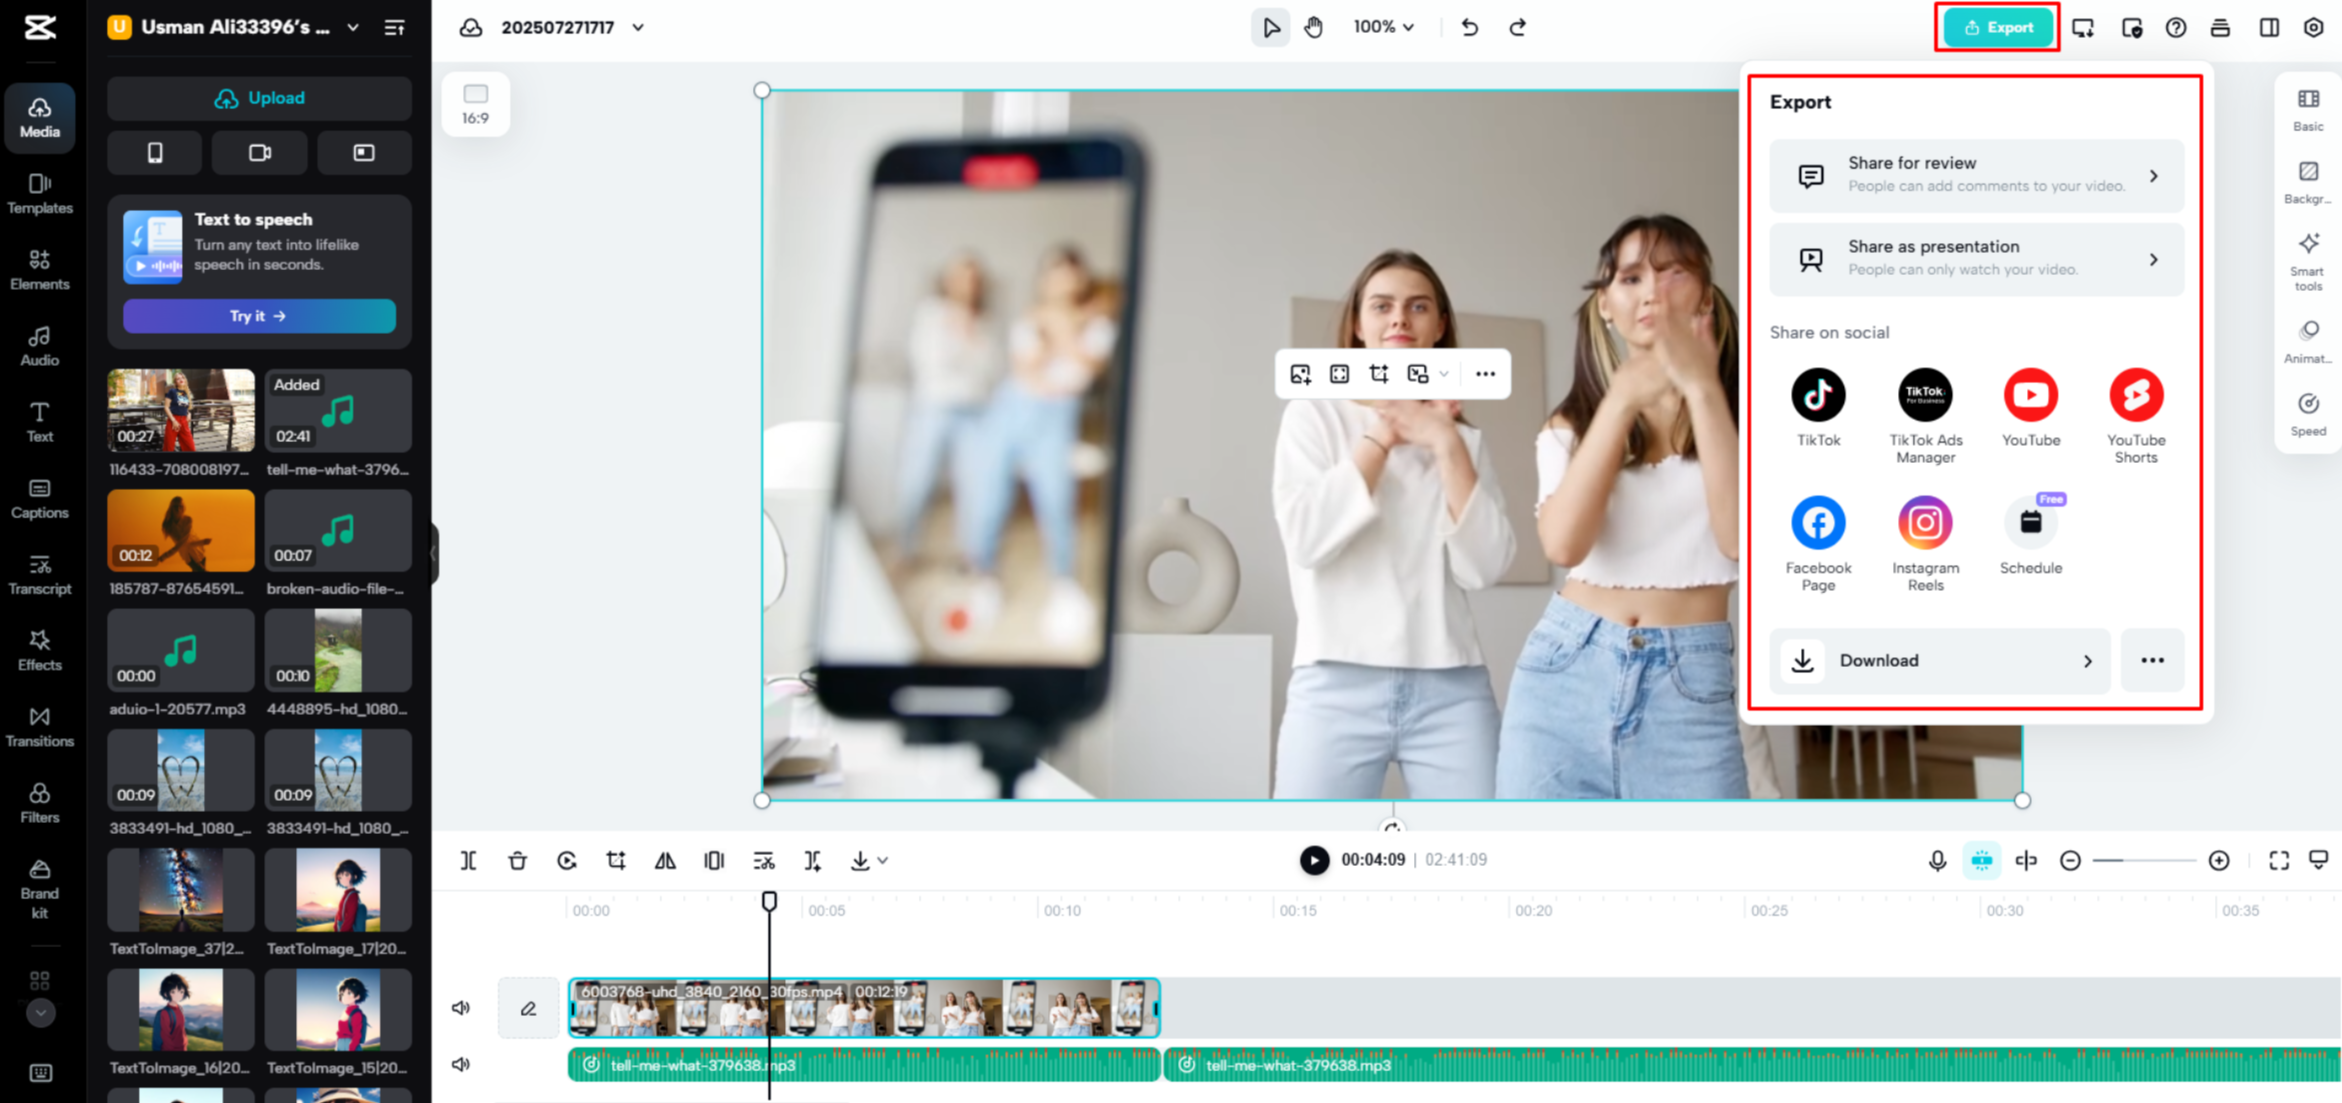Open the Transitions tab in sidebar

pos(39,727)
